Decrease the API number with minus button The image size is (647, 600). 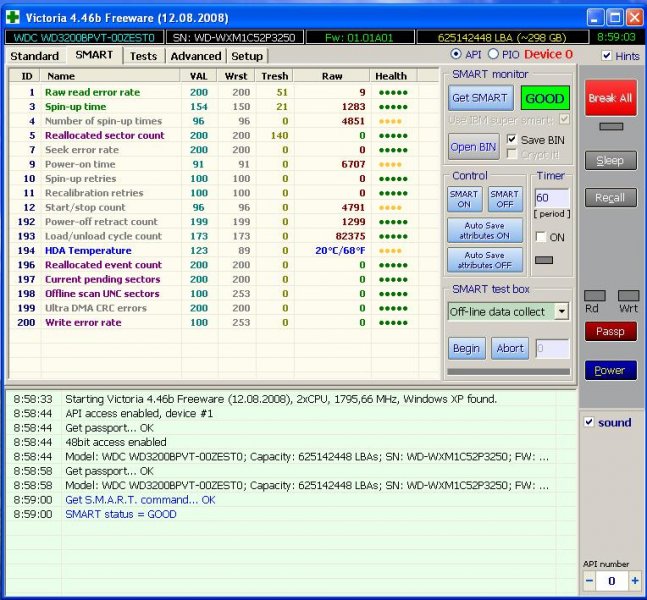point(590,581)
